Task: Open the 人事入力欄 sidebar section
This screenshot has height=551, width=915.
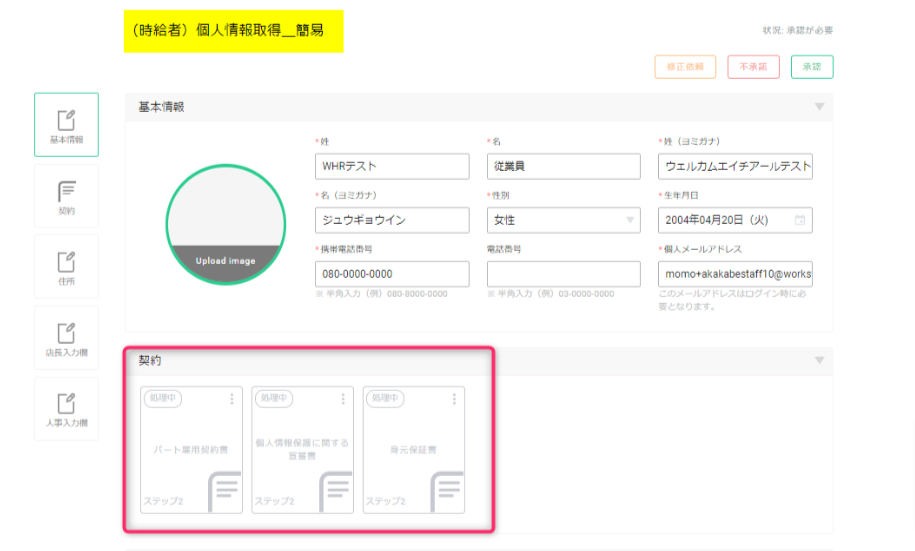Action: tap(67, 409)
